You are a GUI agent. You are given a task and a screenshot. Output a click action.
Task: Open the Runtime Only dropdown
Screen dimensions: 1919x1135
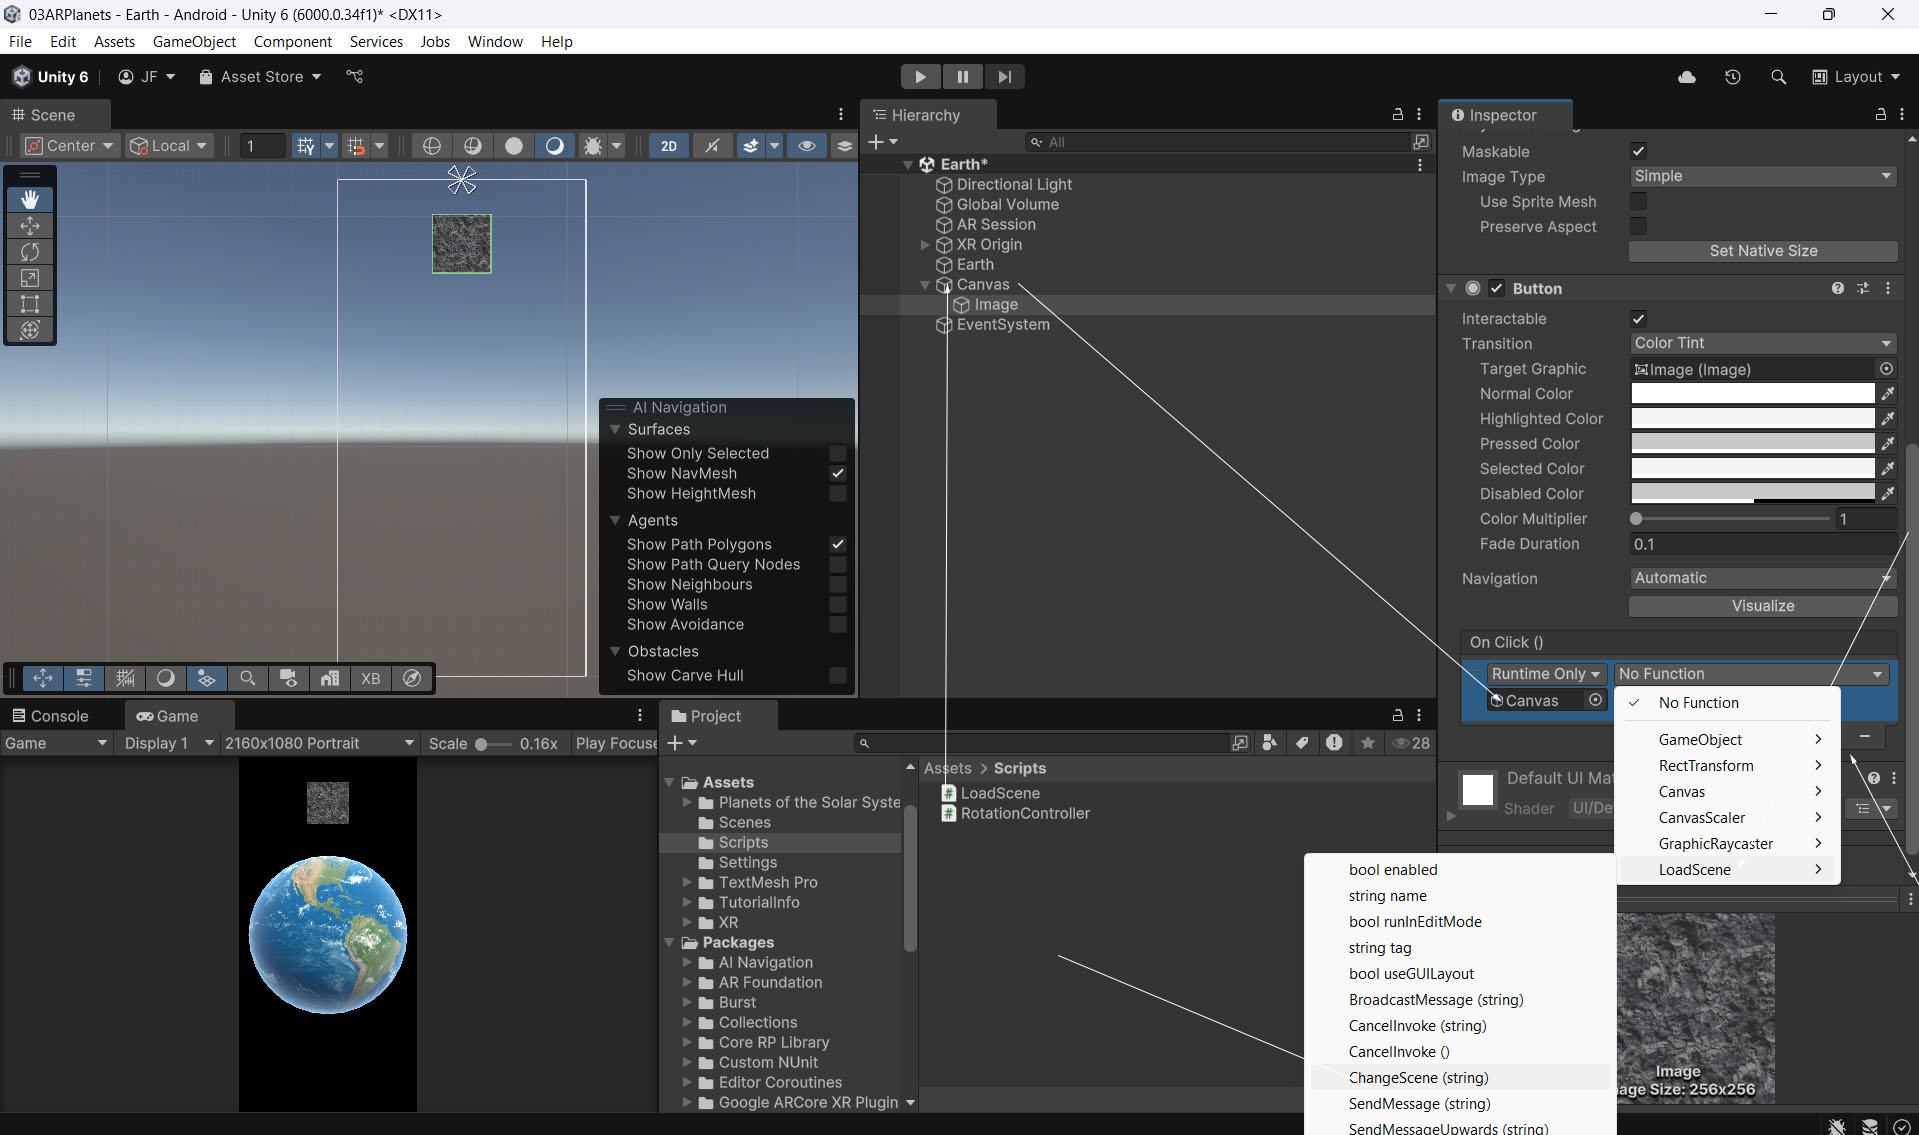tap(1545, 674)
